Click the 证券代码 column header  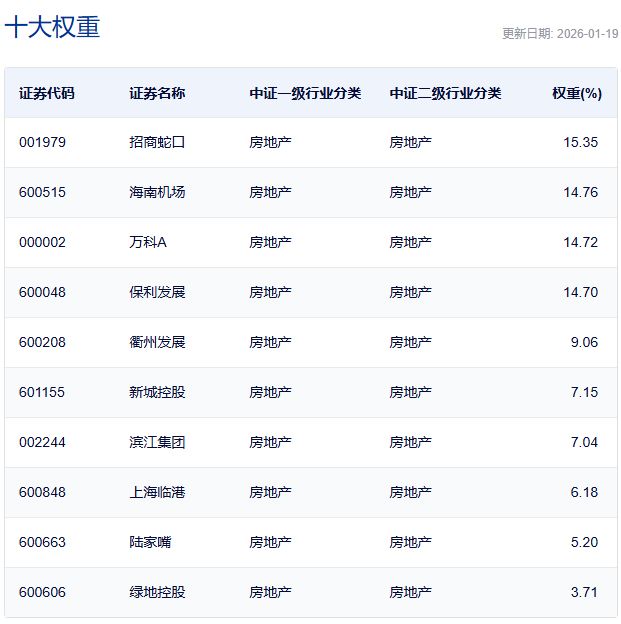[46, 93]
